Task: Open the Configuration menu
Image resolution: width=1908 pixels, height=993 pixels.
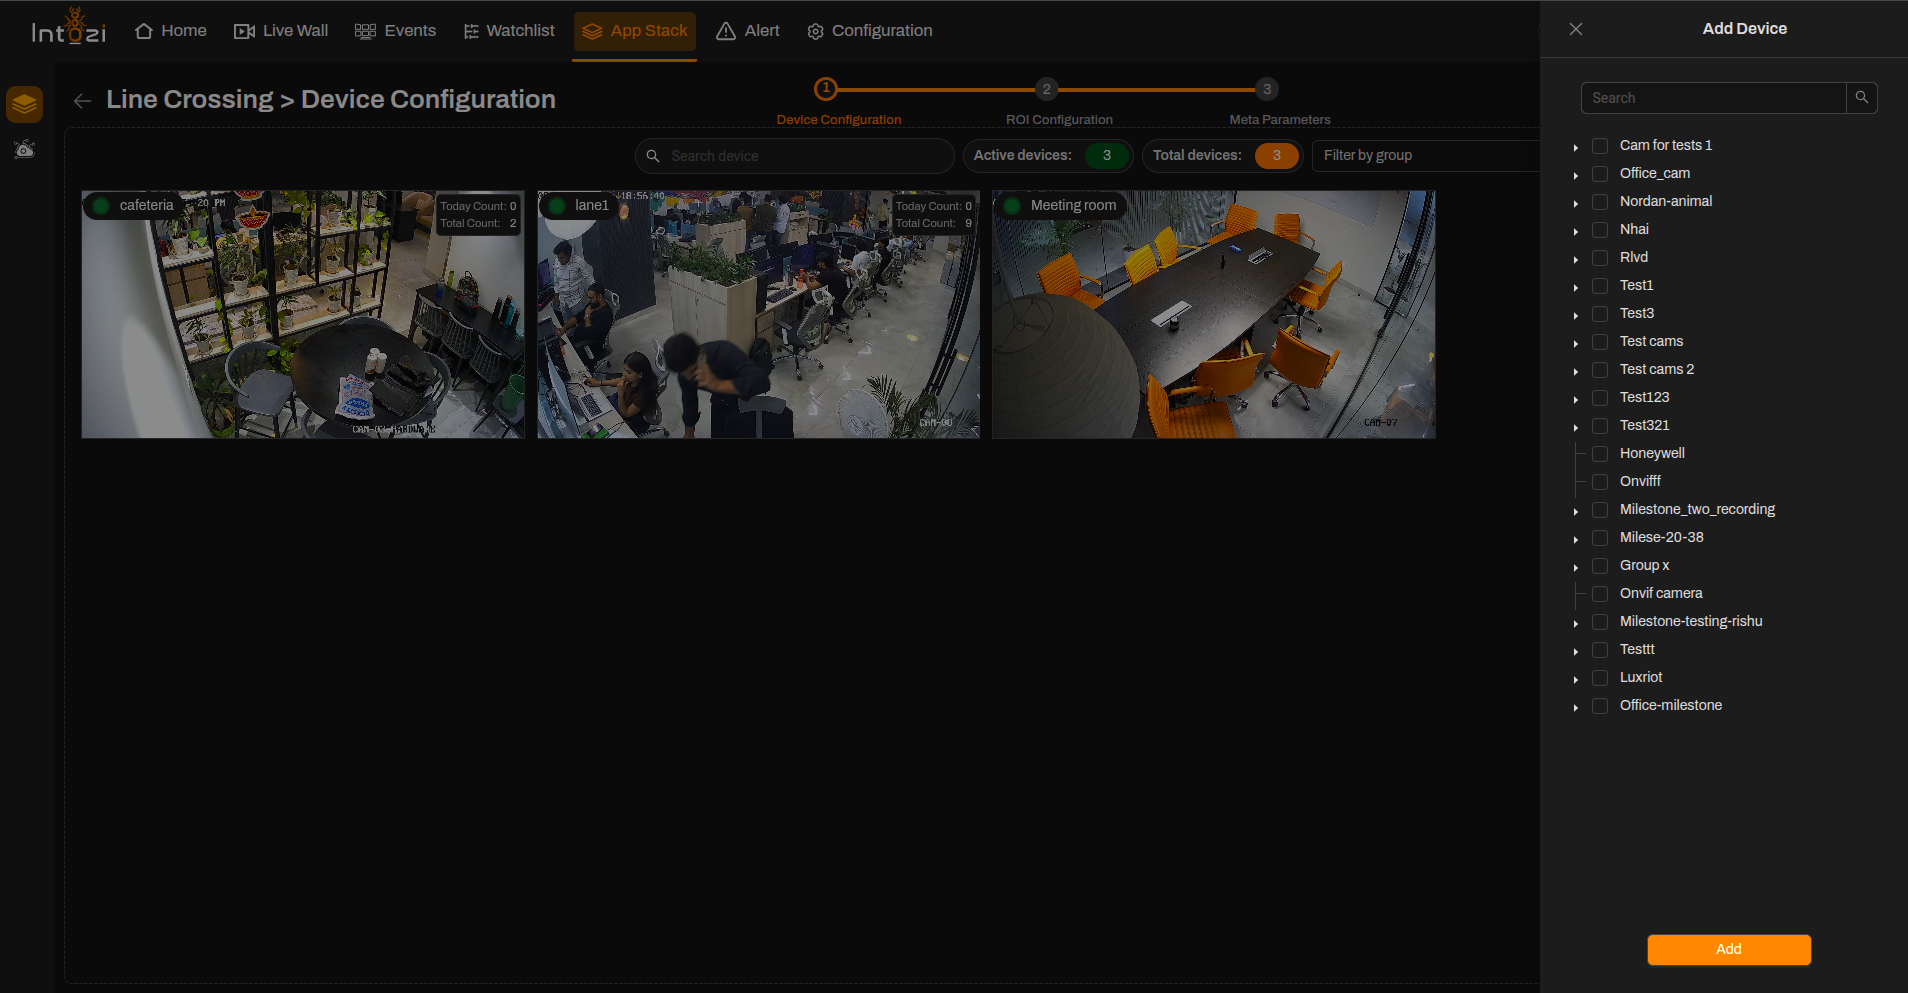Action: (x=870, y=31)
